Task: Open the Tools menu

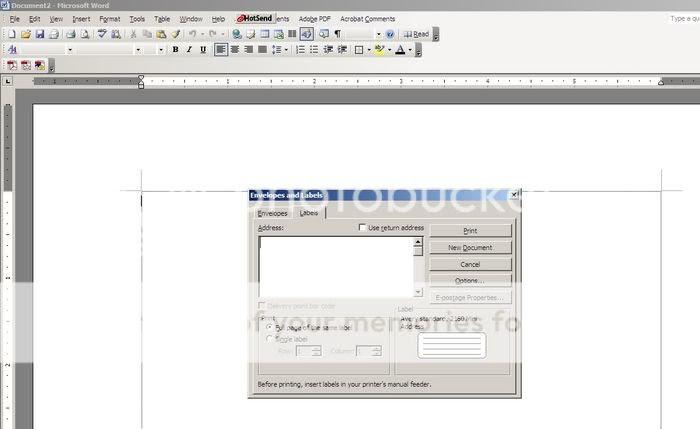Action: pos(137,19)
